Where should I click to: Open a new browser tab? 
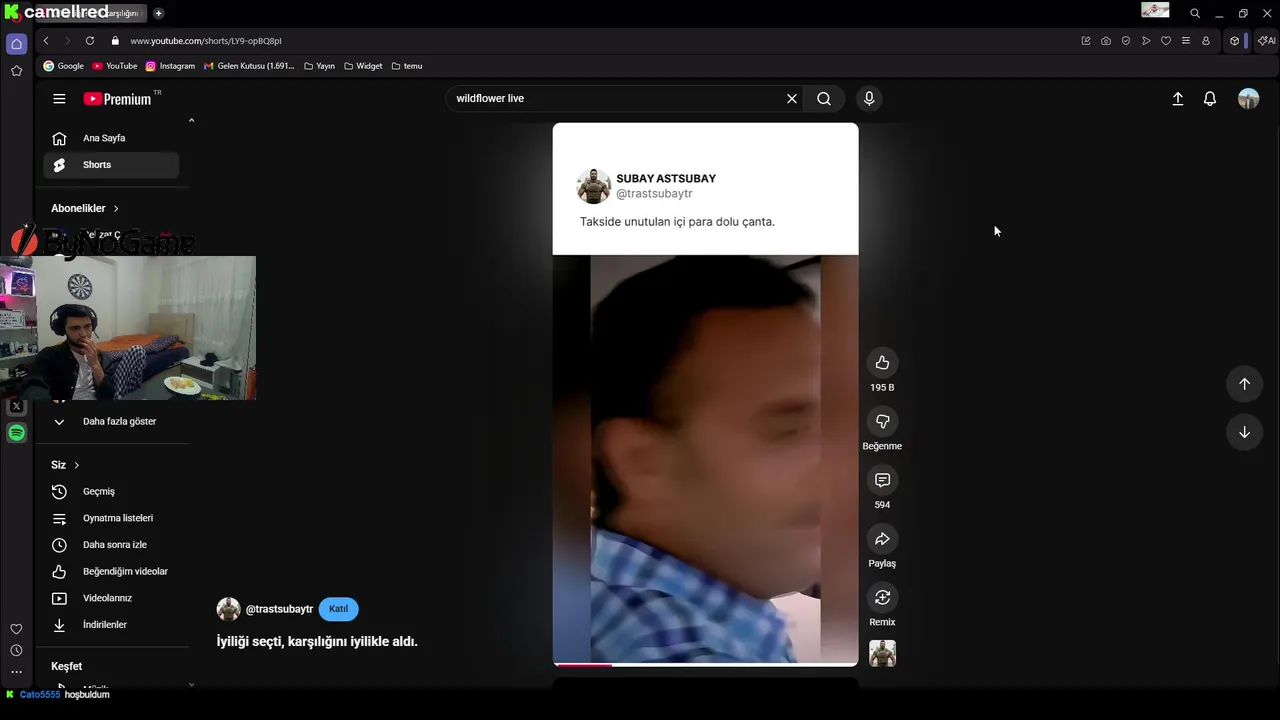(x=158, y=13)
